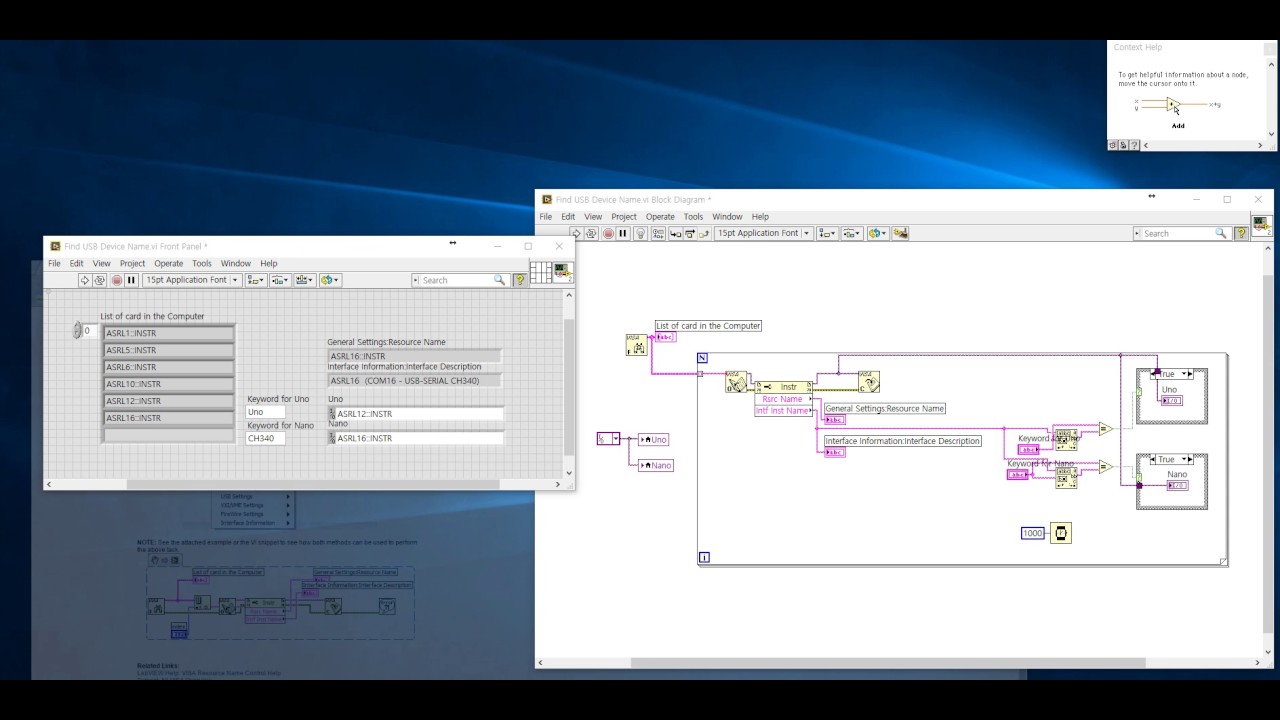
Task: Abort execution in Front Panel toolbar
Action: click(x=116, y=280)
